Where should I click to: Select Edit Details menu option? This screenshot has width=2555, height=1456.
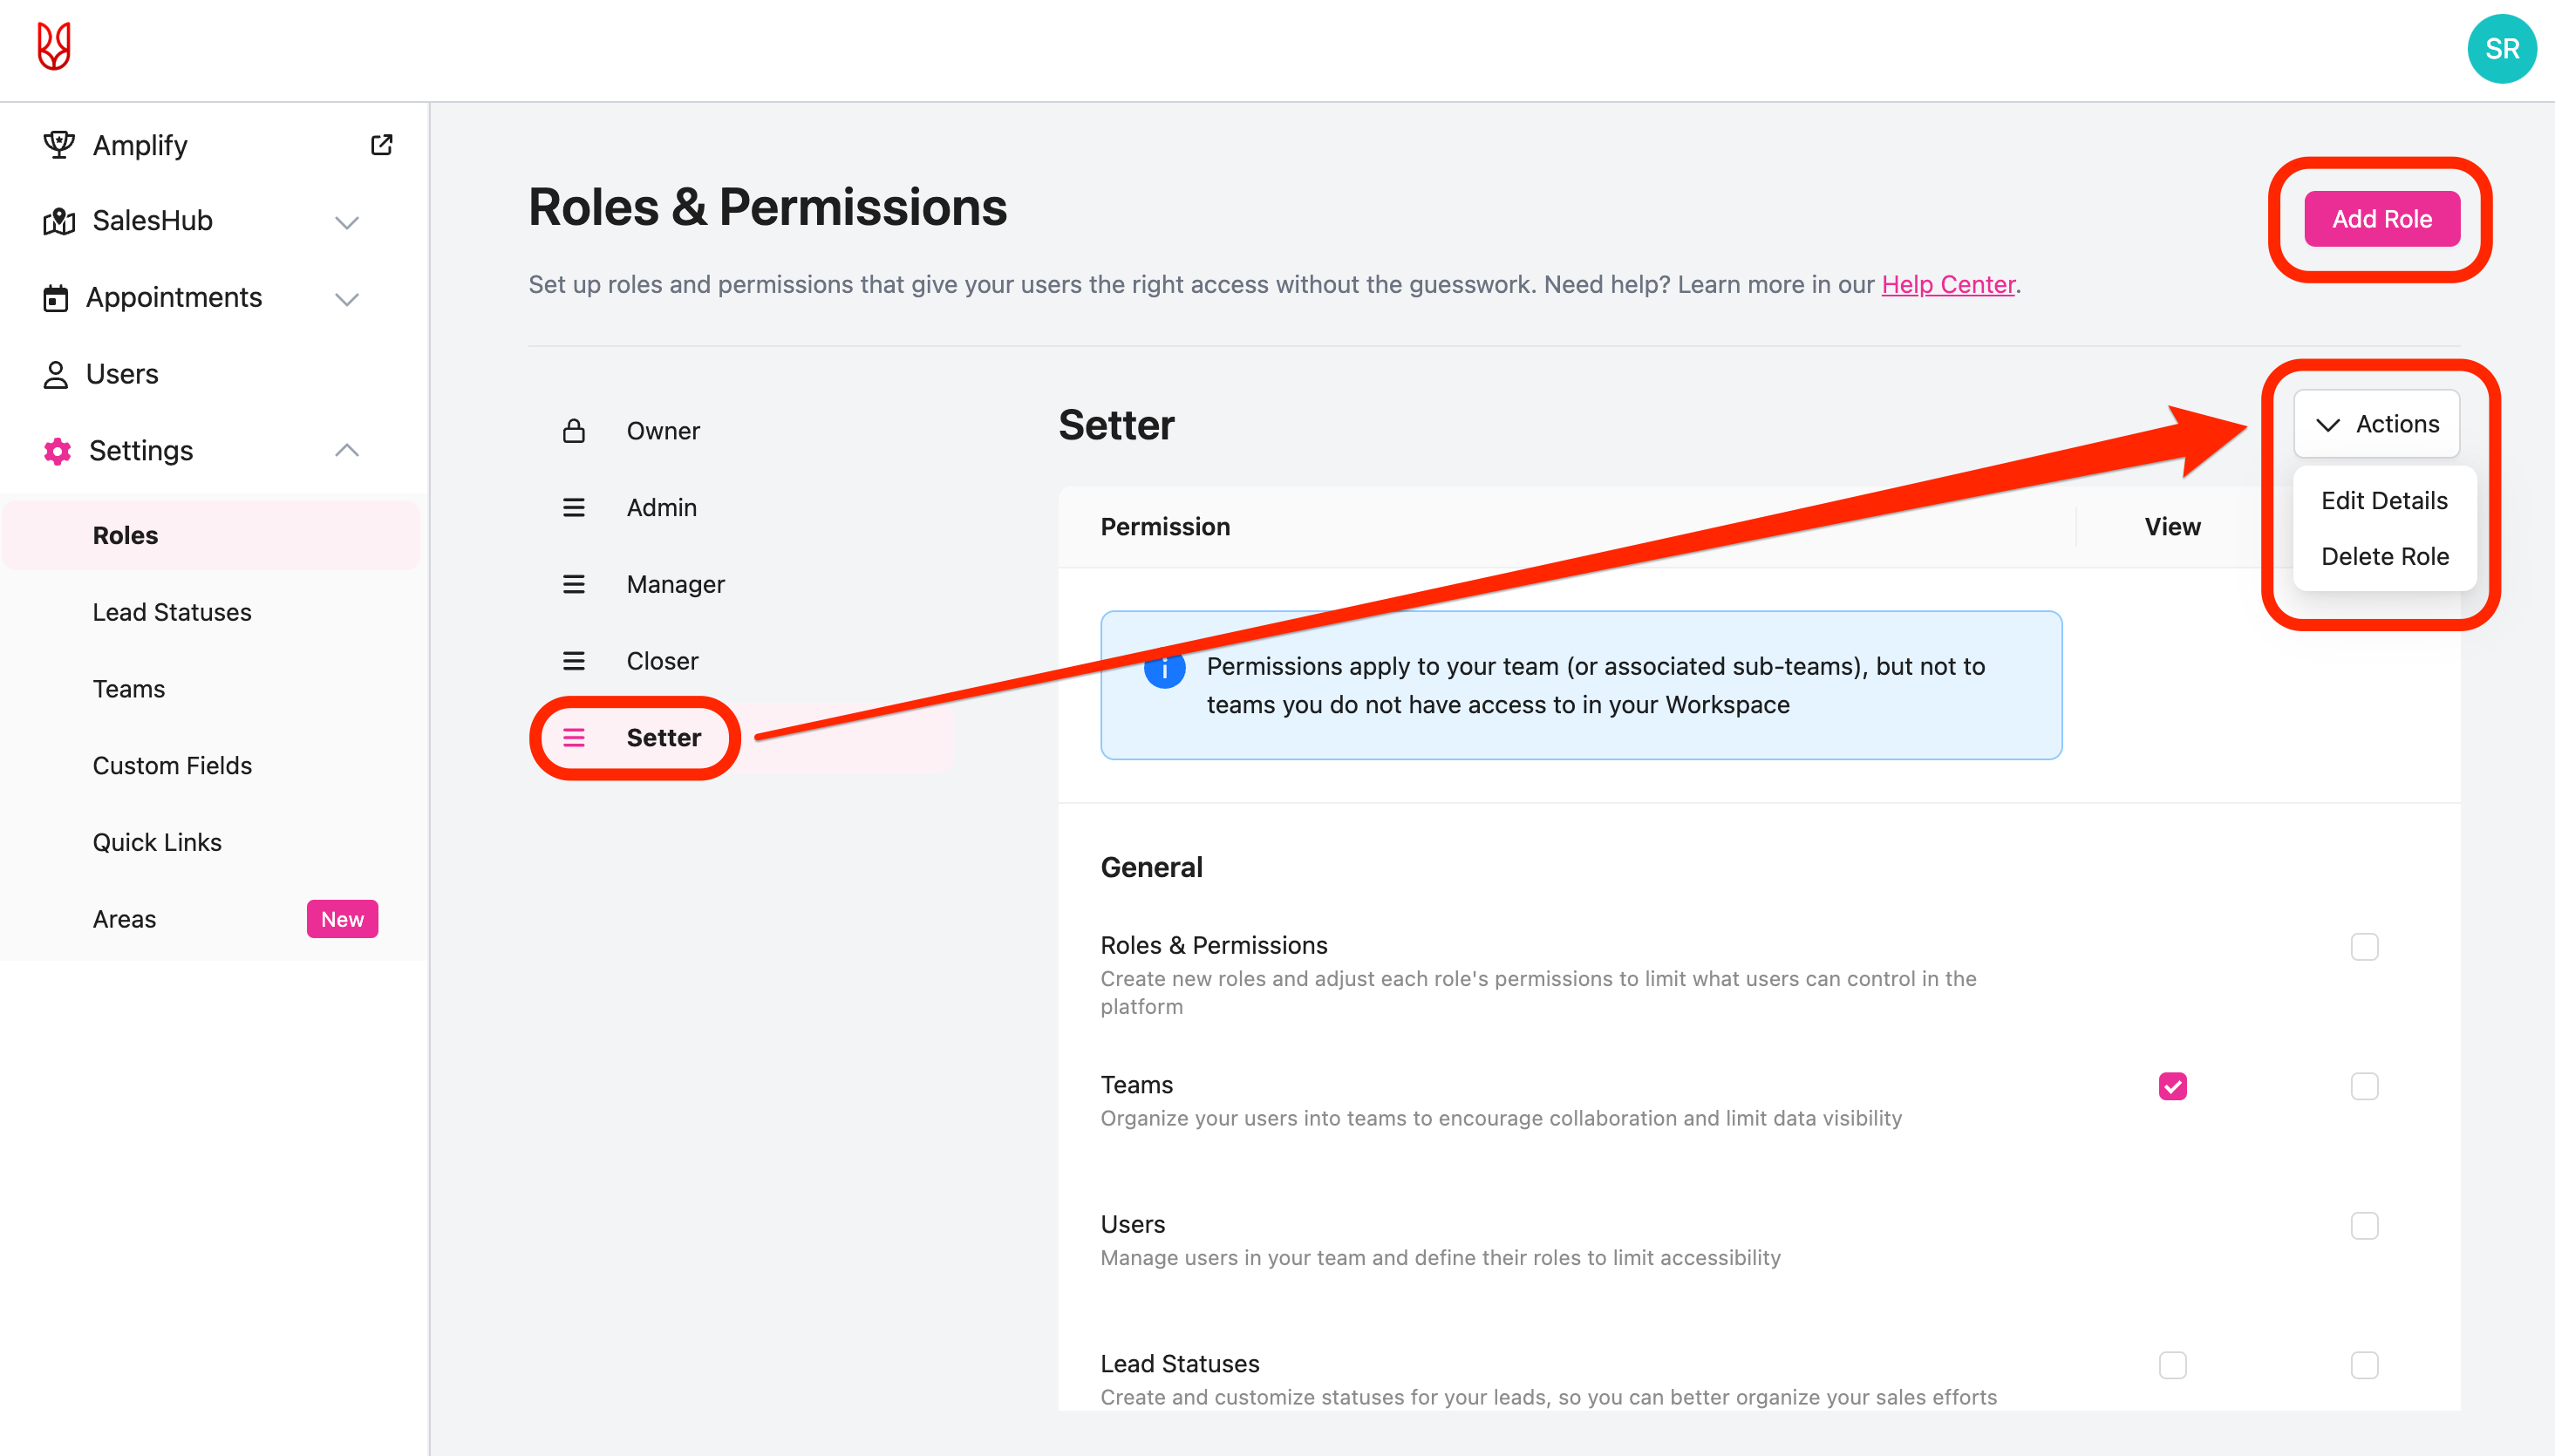[x=2384, y=500]
